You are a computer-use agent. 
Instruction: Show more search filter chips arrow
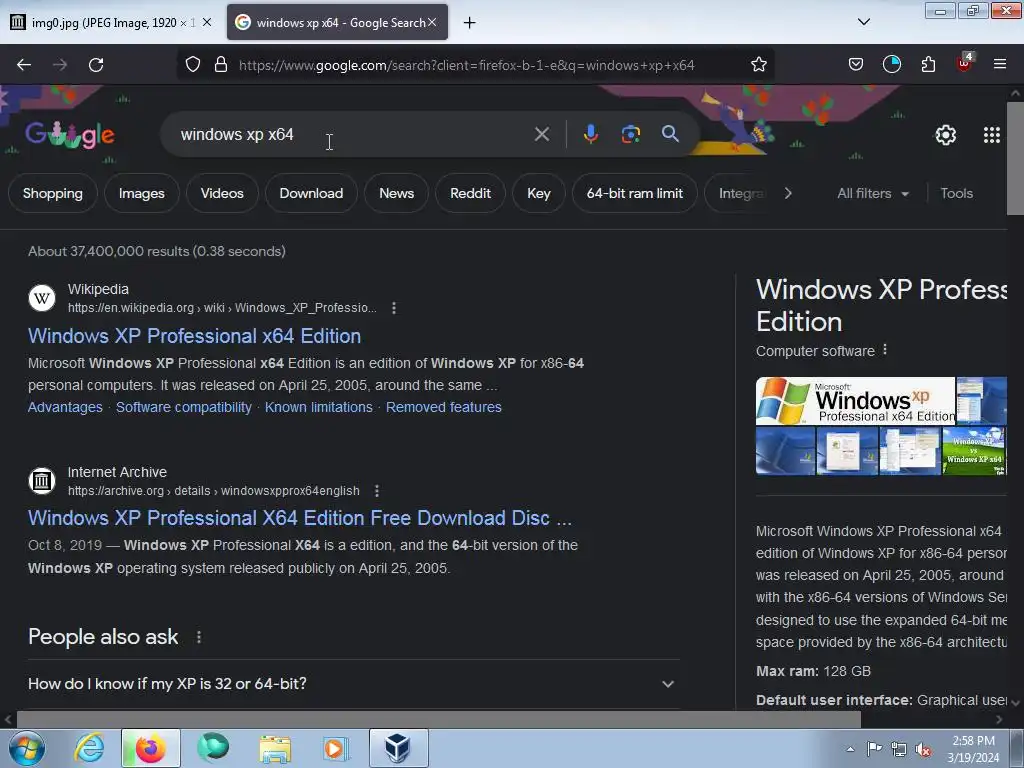(x=788, y=193)
